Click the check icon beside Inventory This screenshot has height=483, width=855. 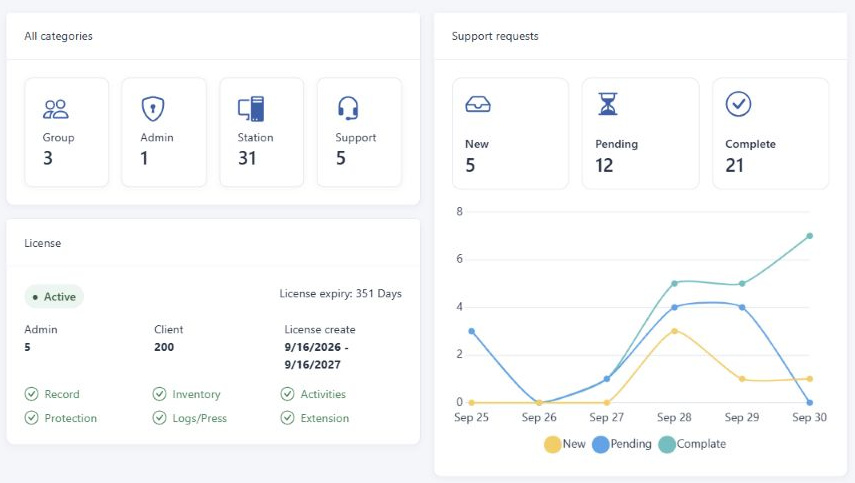[x=159, y=394]
